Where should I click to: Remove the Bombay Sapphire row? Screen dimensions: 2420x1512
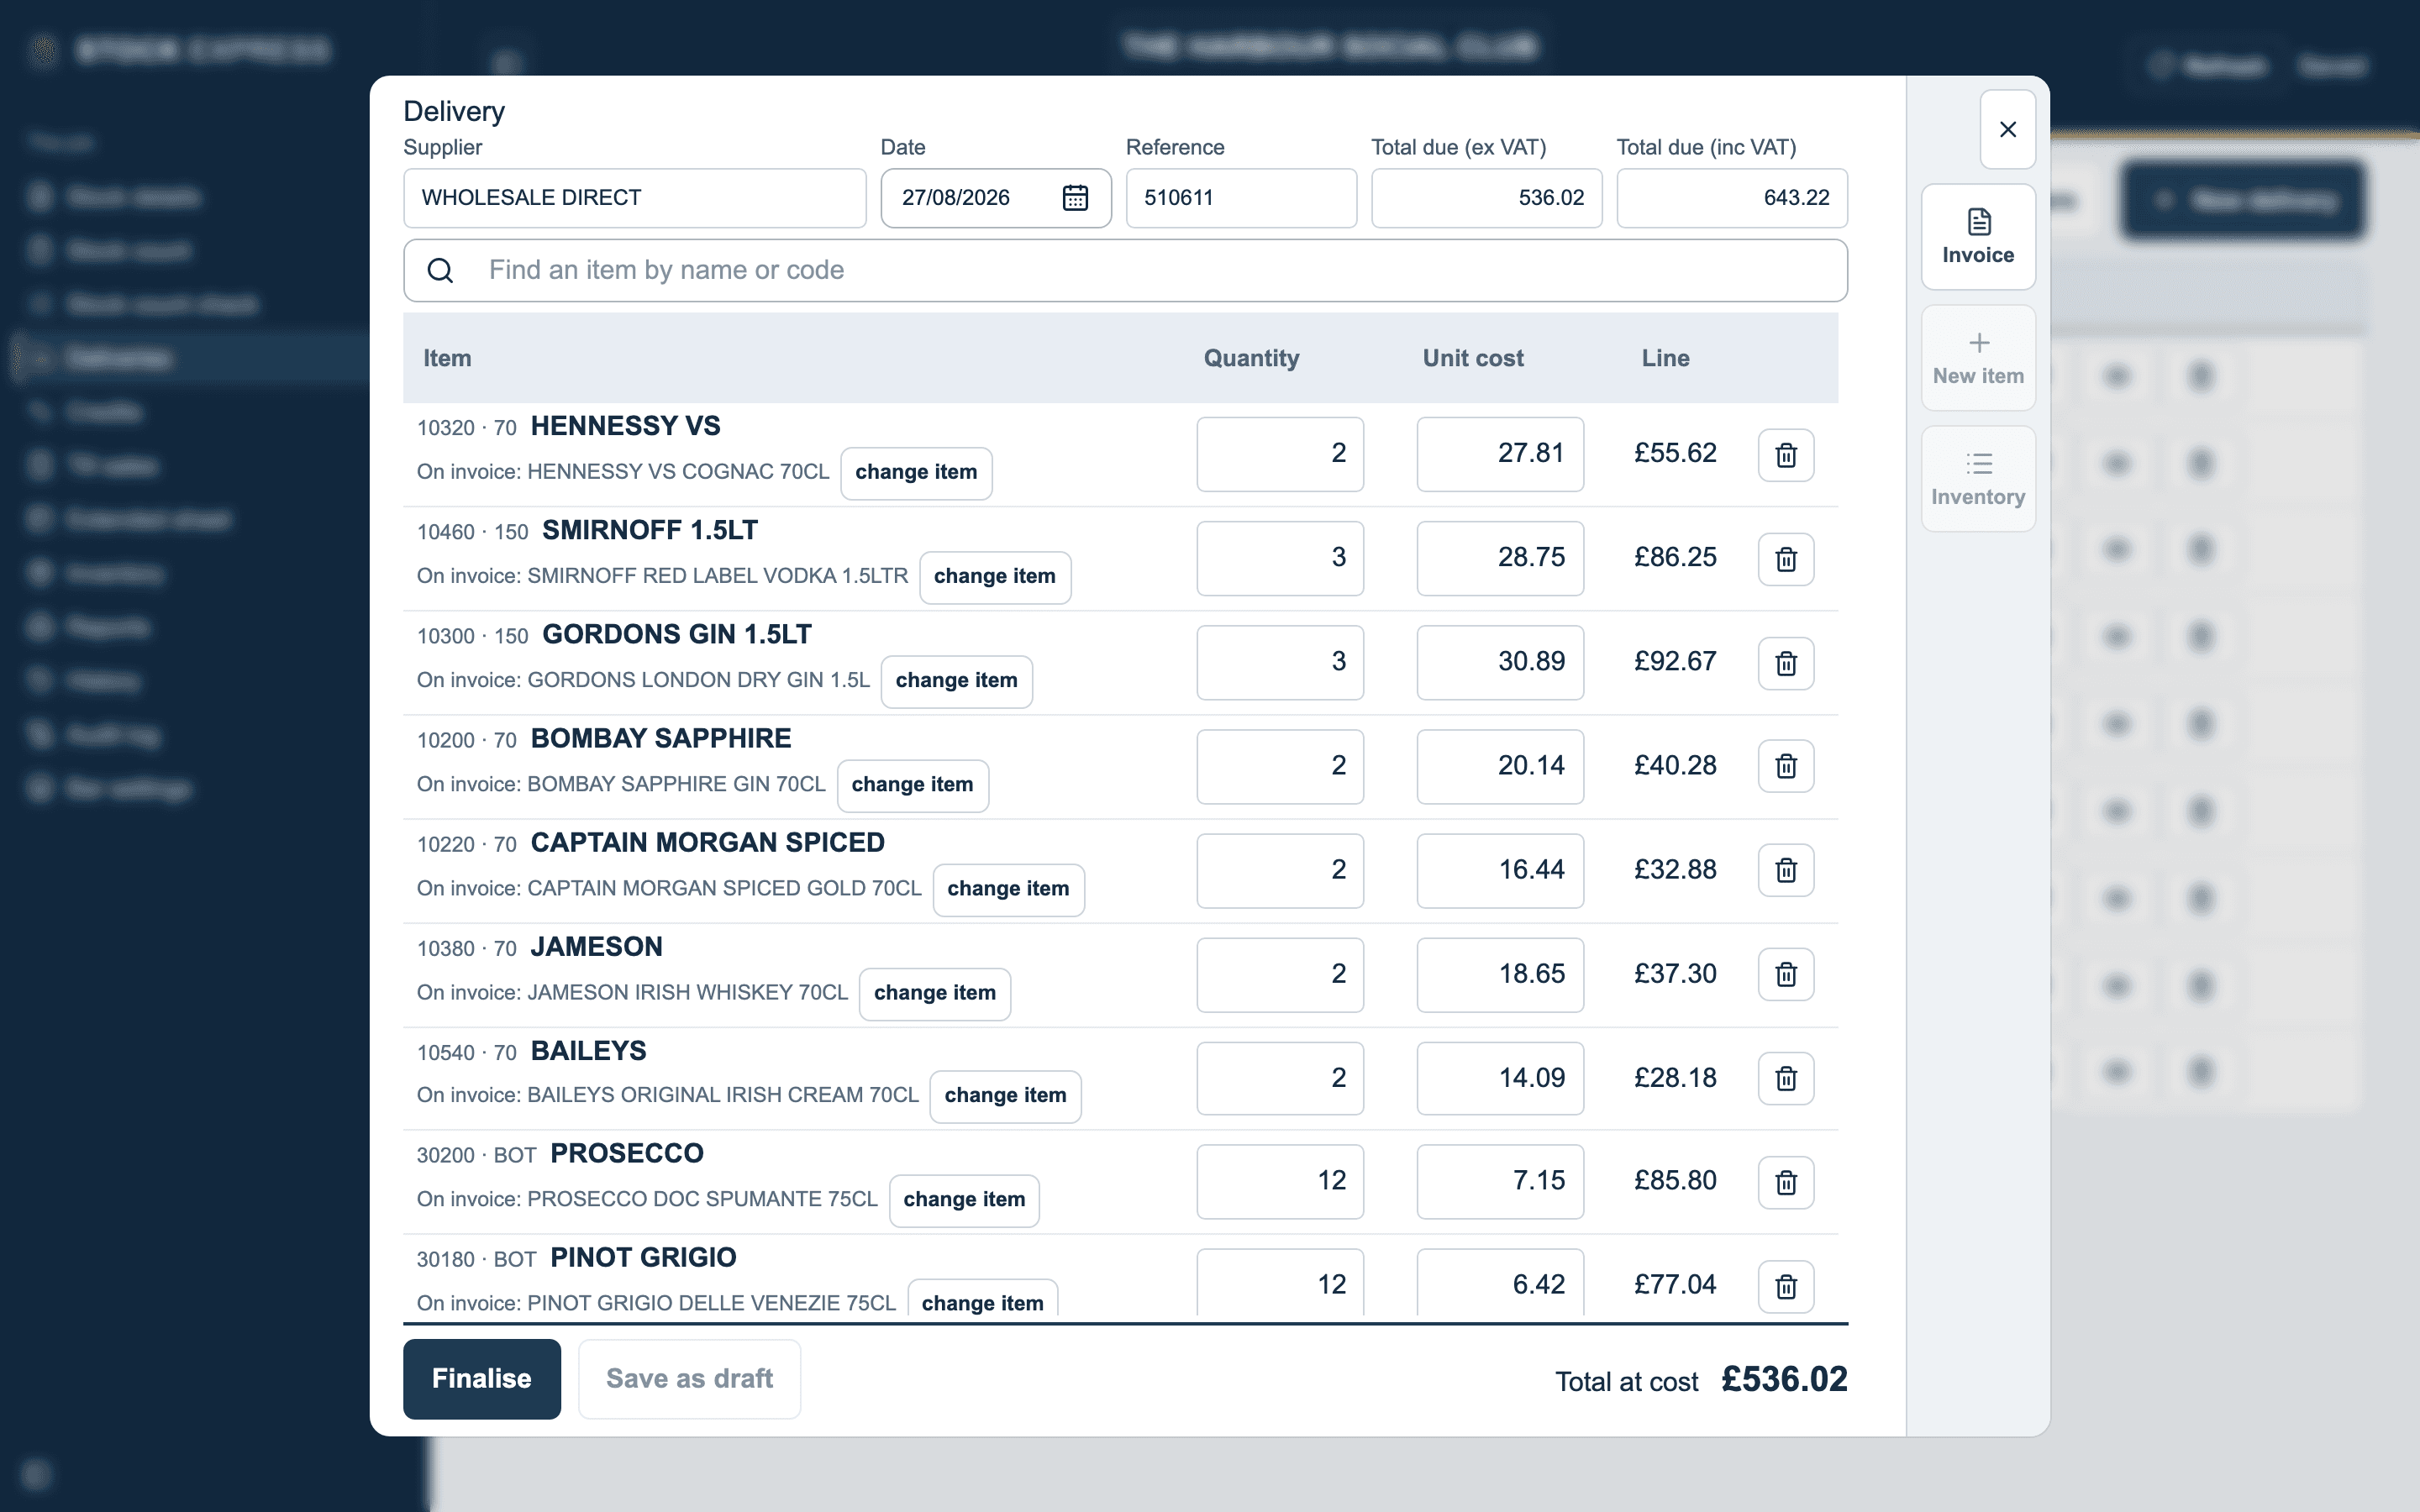[x=1786, y=766]
